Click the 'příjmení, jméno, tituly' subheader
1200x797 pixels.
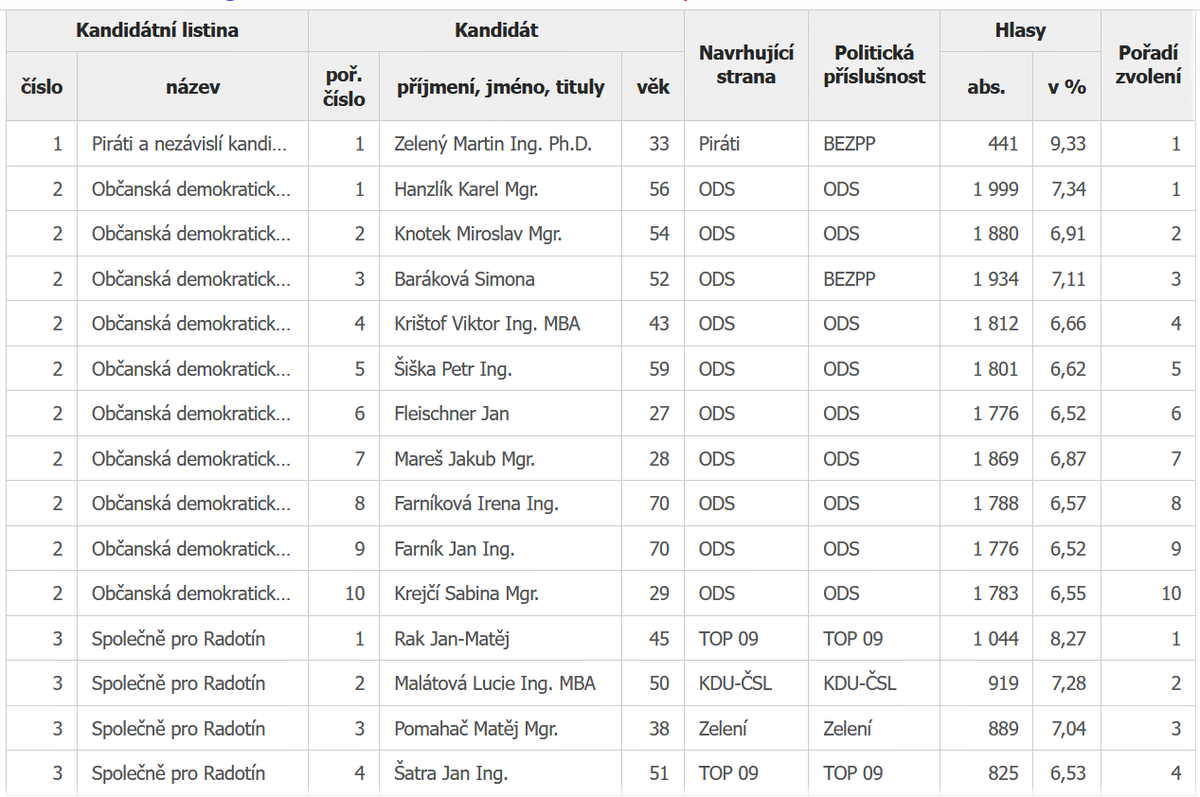500,87
